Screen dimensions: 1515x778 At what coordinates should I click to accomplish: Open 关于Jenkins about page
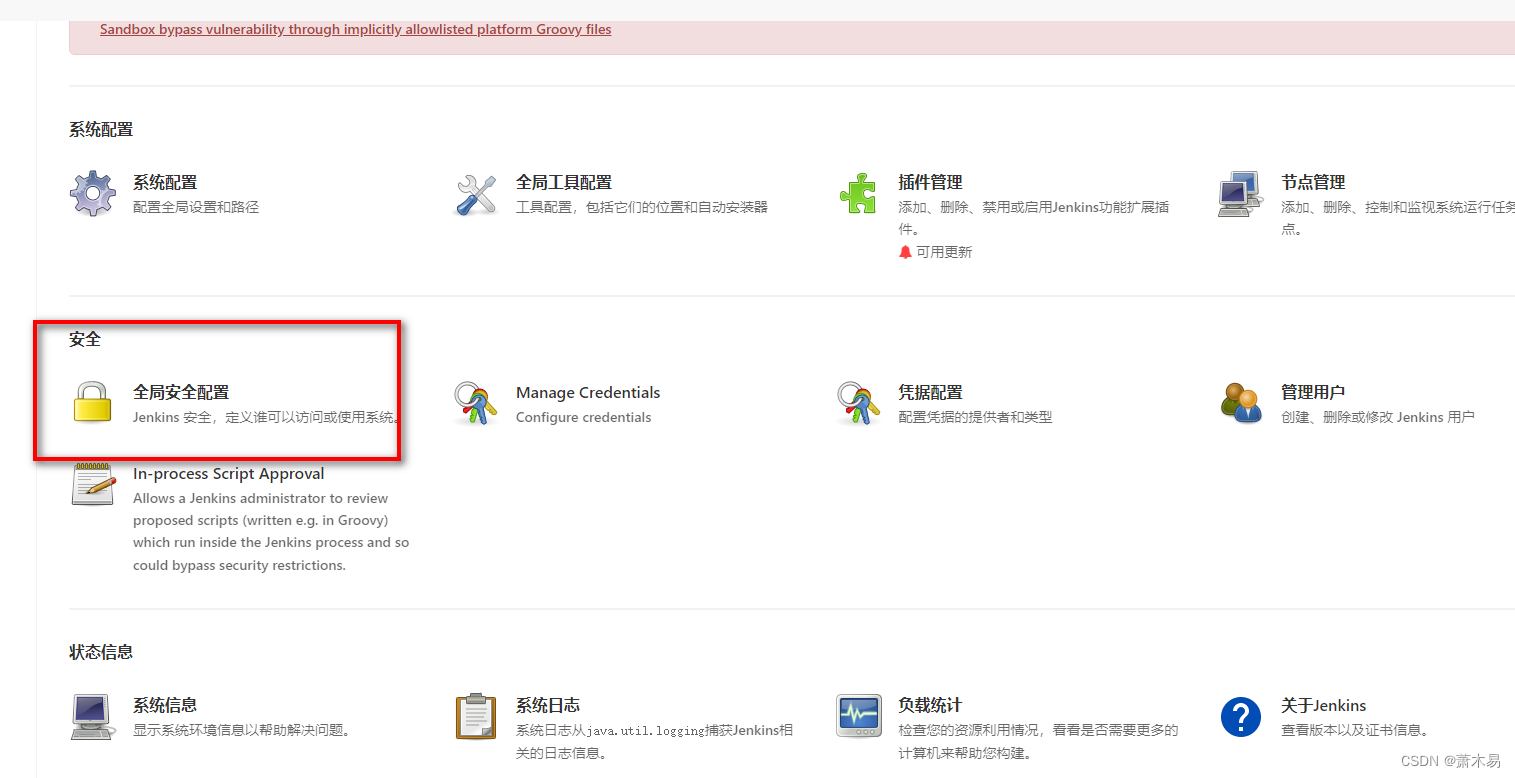point(1324,705)
